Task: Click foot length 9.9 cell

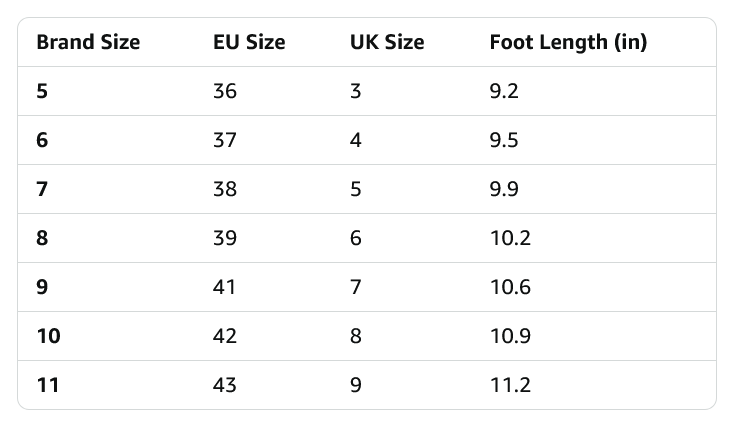Action: click(x=504, y=189)
